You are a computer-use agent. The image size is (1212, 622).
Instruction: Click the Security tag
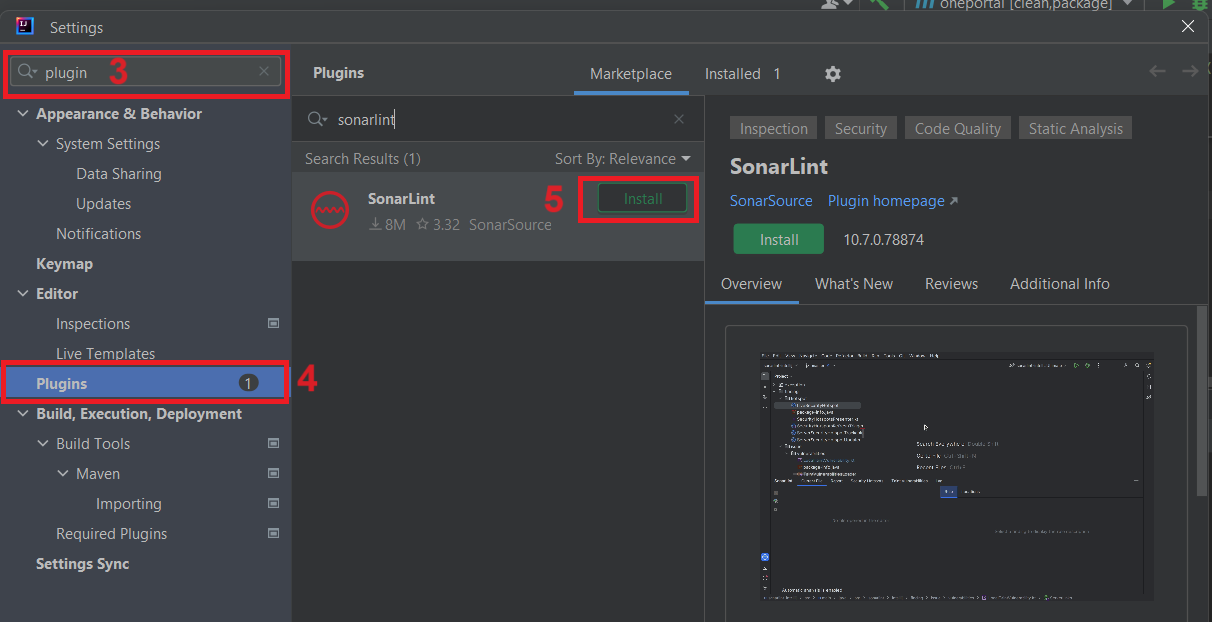pyautogui.click(x=861, y=128)
